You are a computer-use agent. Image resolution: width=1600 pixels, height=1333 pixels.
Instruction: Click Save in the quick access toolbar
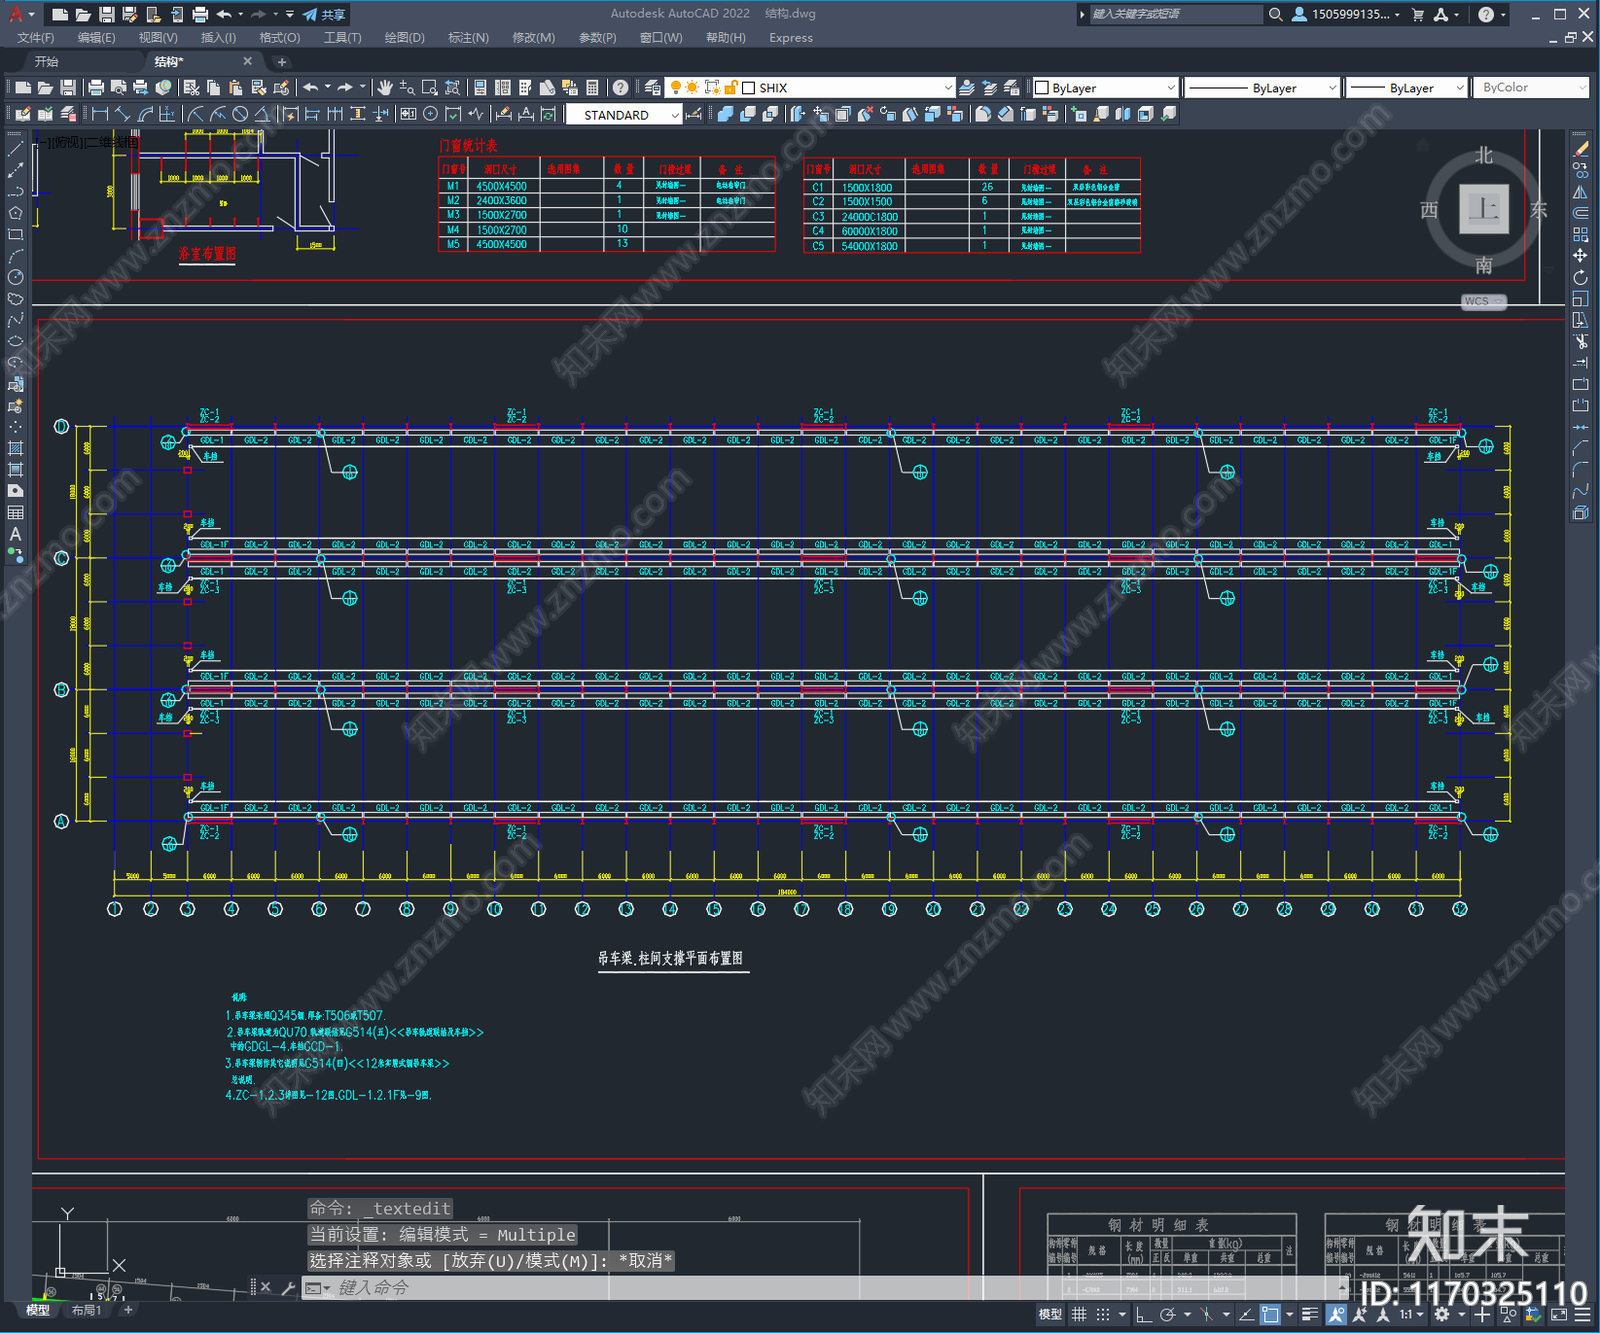pyautogui.click(x=106, y=14)
